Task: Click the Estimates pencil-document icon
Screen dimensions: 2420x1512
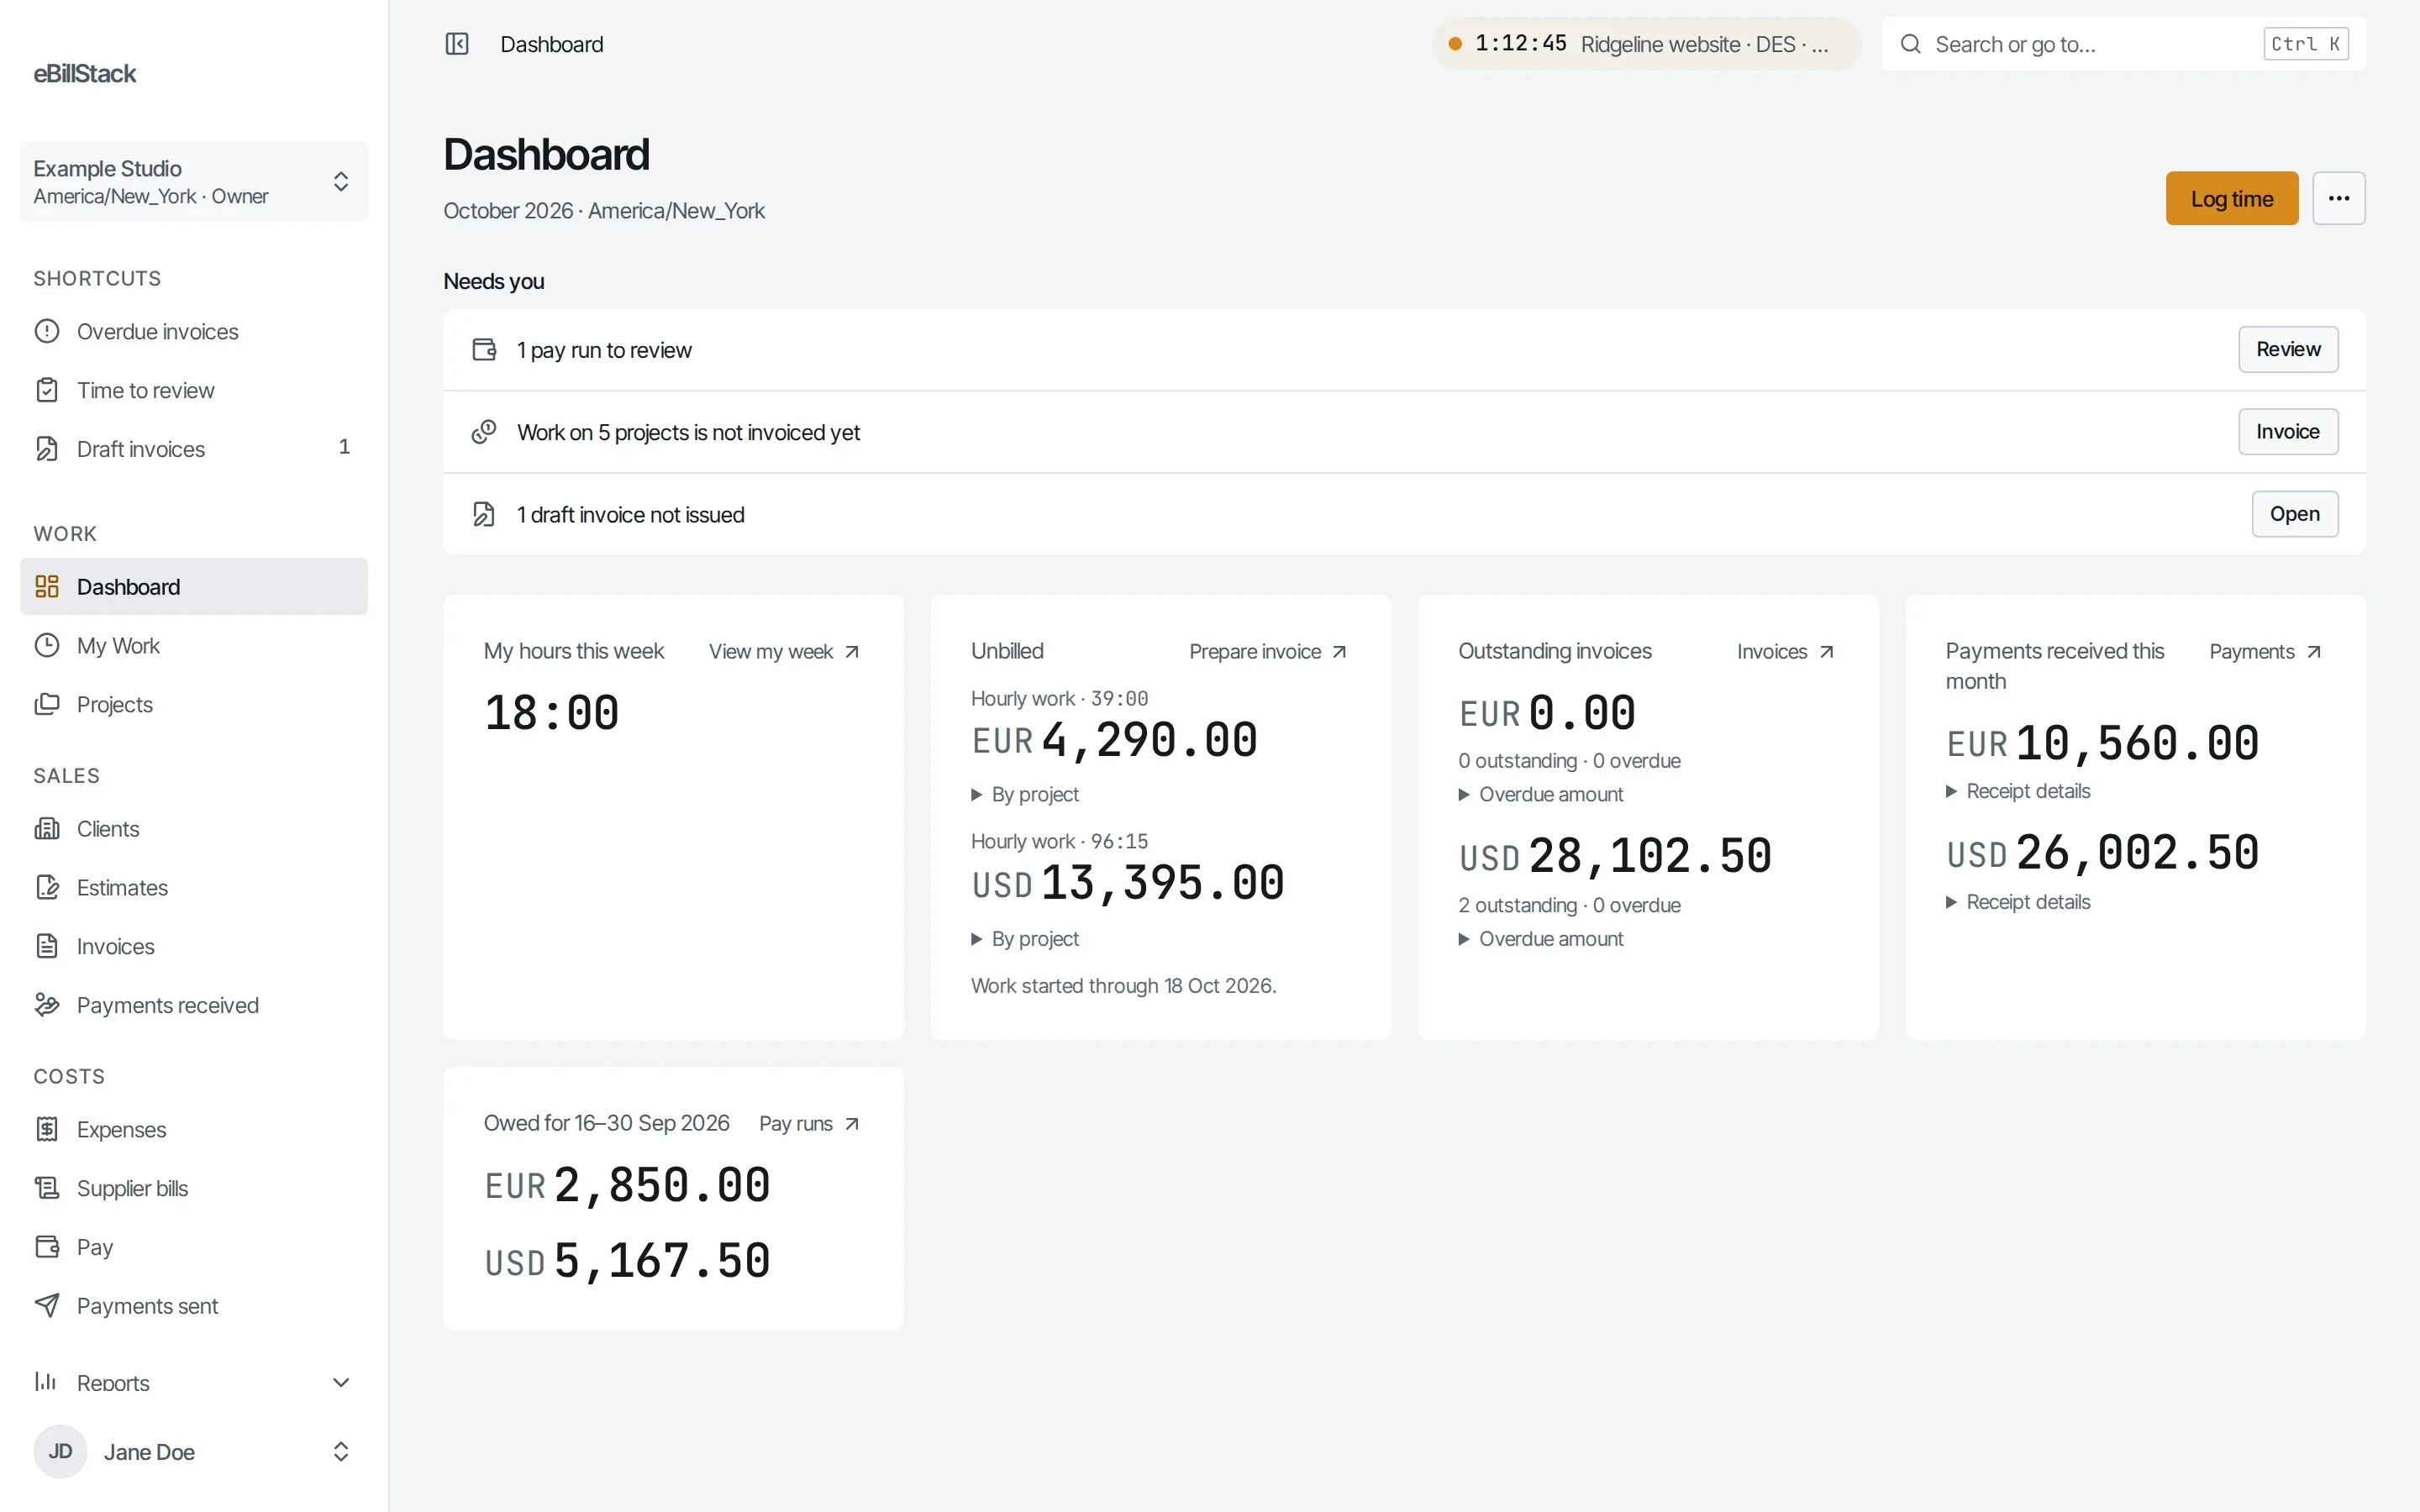Action: (x=47, y=888)
